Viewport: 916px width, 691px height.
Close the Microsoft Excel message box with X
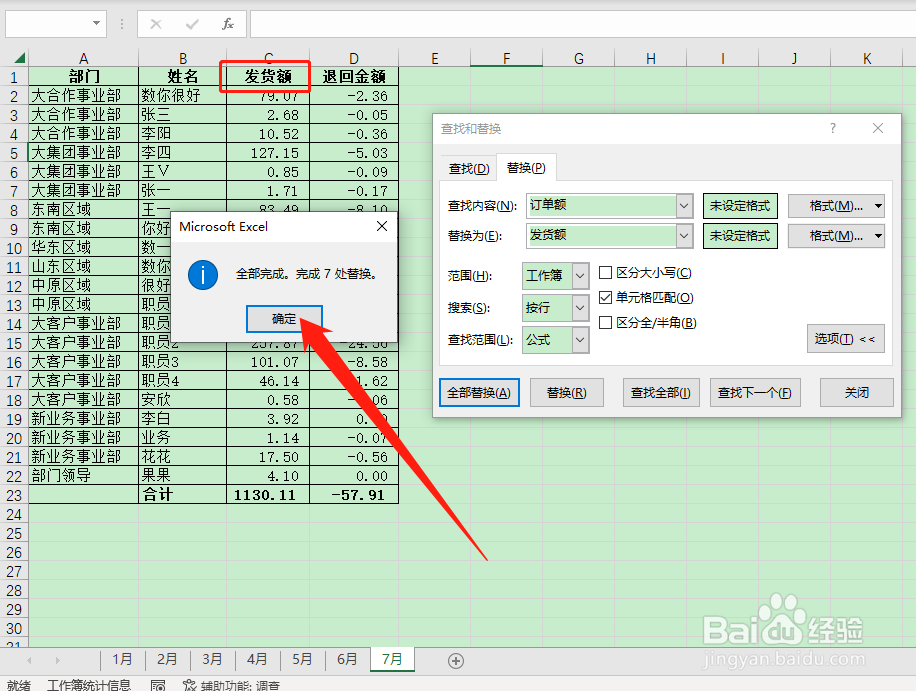[x=382, y=226]
